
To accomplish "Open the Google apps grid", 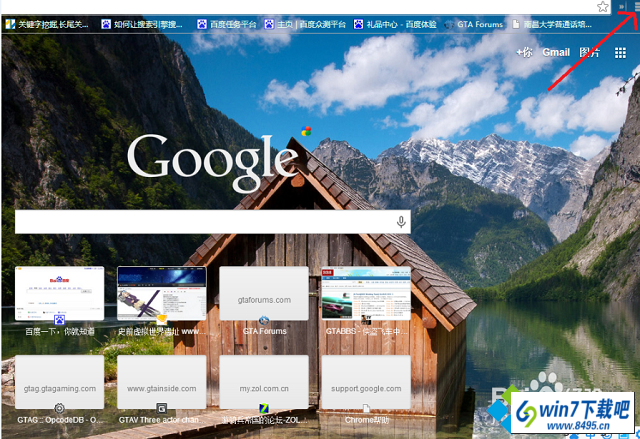I will 620,53.
